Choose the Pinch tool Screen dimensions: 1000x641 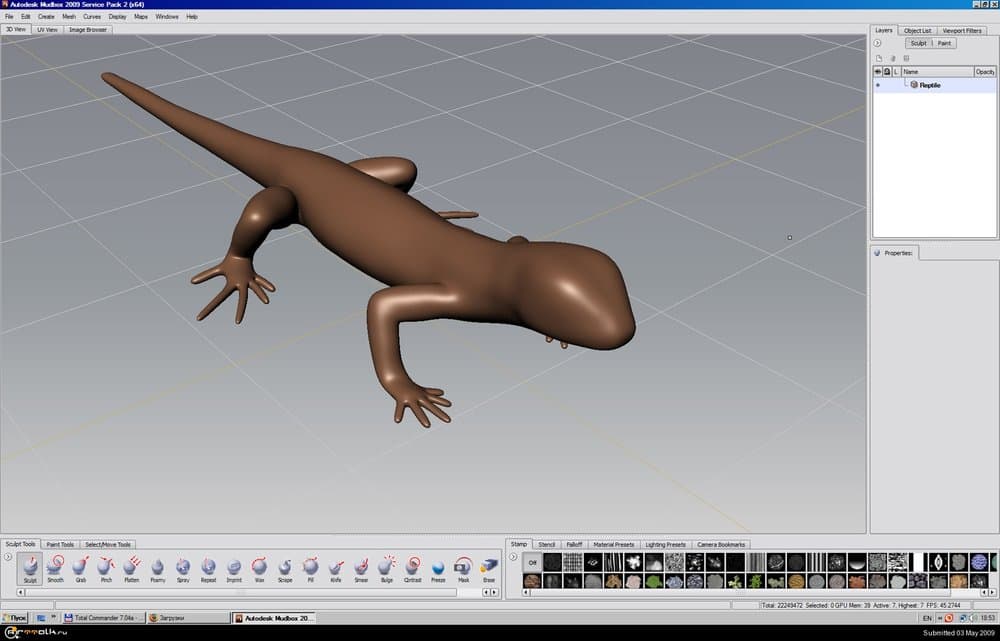pyautogui.click(x=106, y=569)
